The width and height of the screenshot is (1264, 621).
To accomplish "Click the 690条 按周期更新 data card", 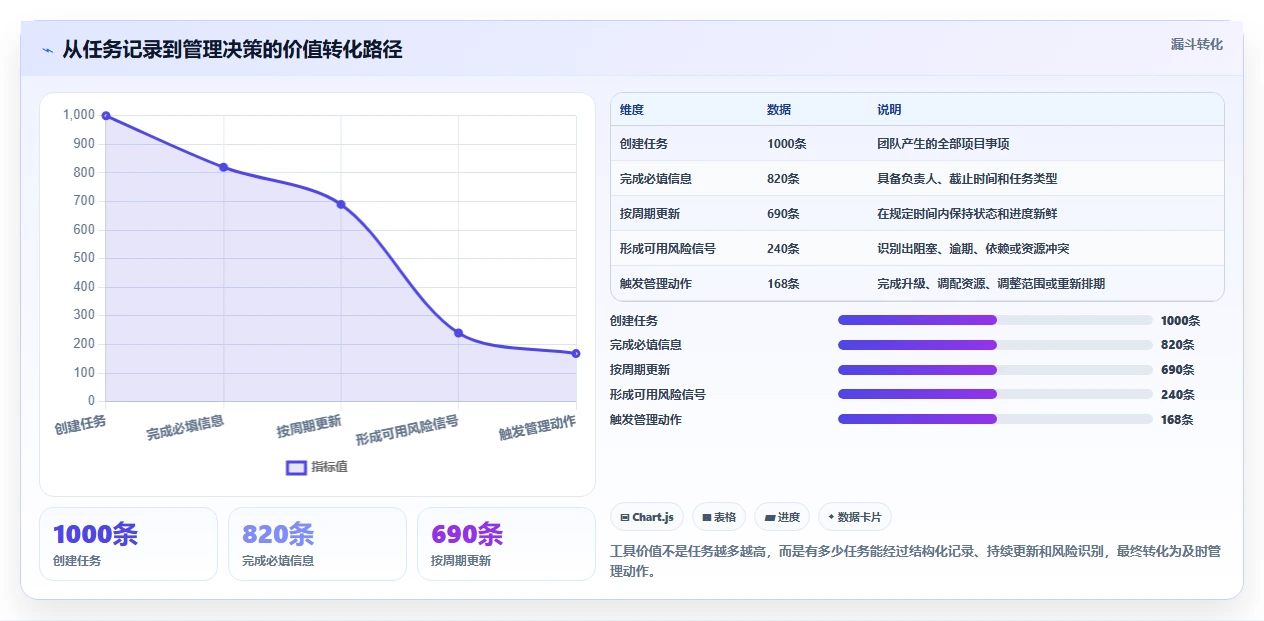I will pyautogui.click(x=506, y=544).
